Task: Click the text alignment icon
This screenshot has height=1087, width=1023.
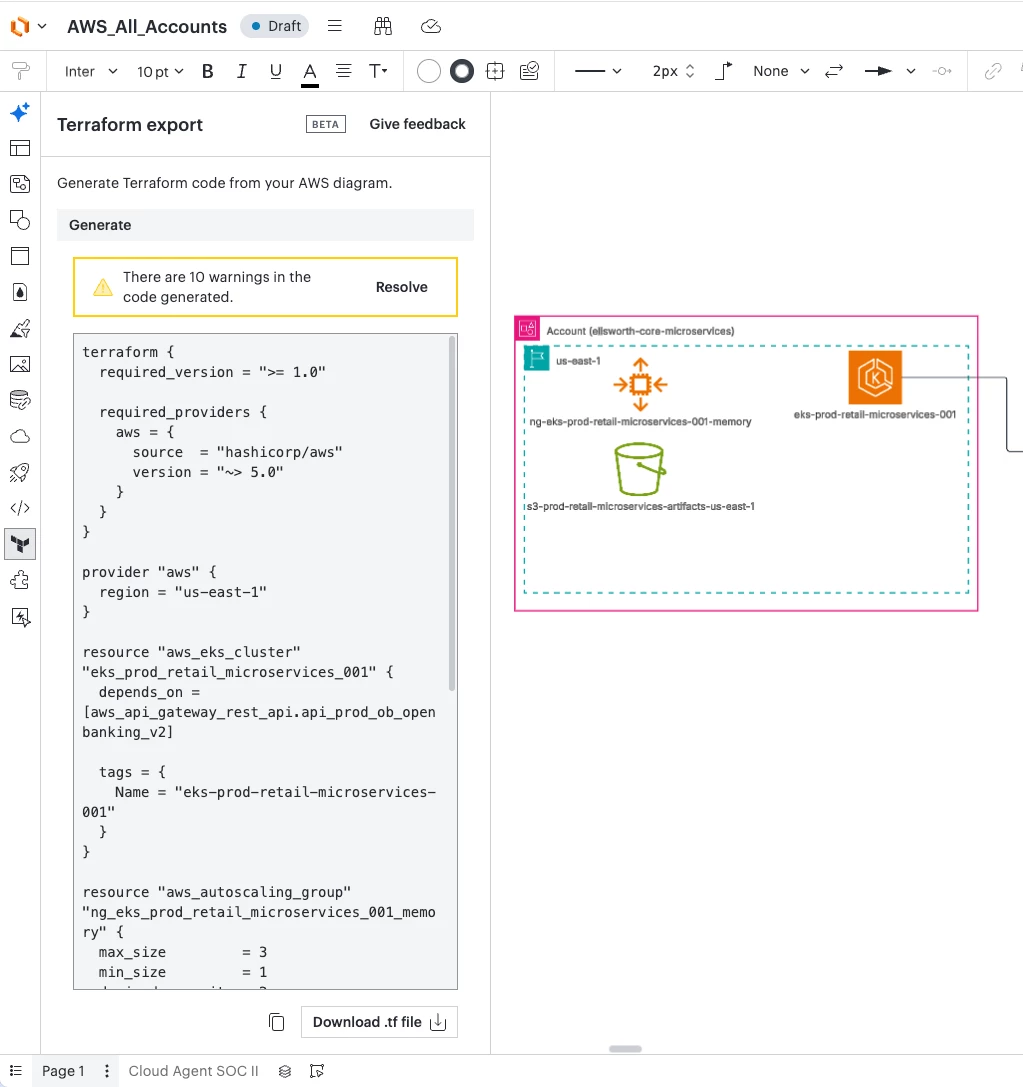Action: pos(343,71)
